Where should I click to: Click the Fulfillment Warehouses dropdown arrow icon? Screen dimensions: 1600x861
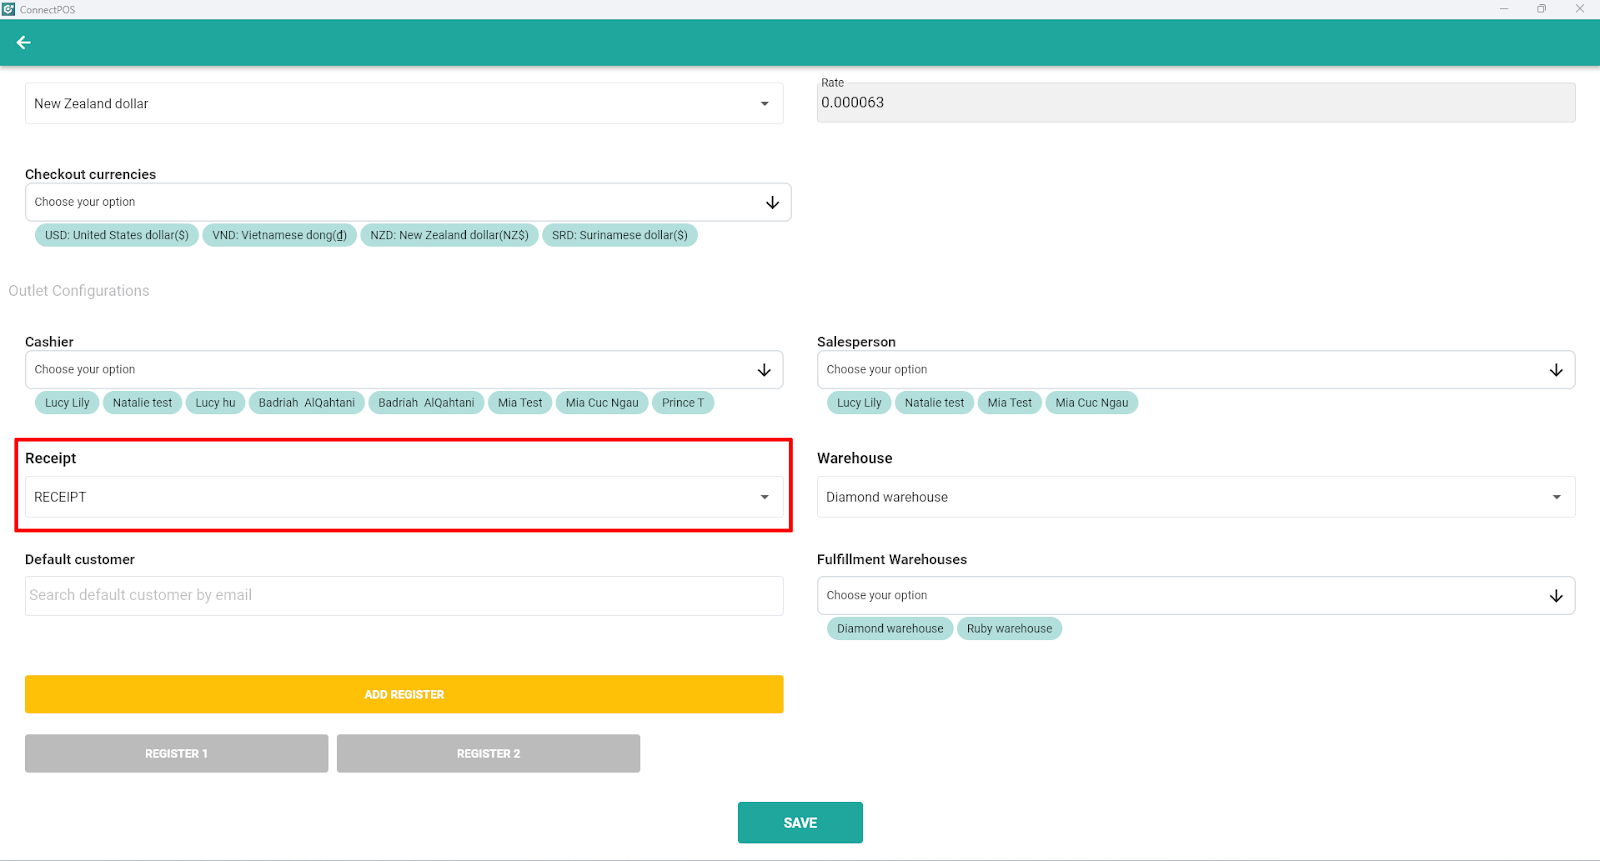pos(1556,596)
